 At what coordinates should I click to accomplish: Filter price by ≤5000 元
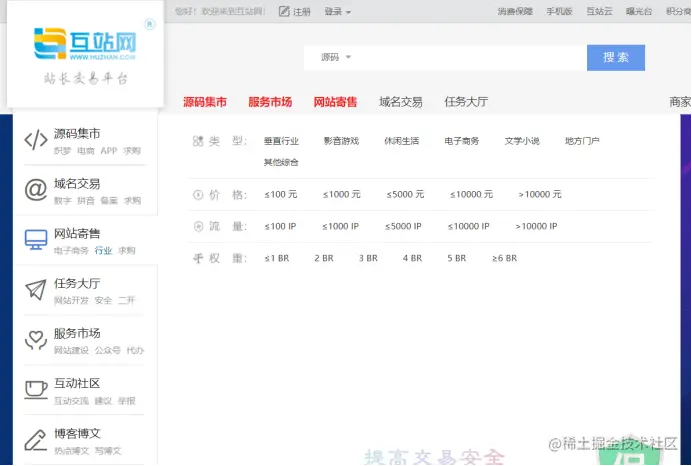(405, 195)
